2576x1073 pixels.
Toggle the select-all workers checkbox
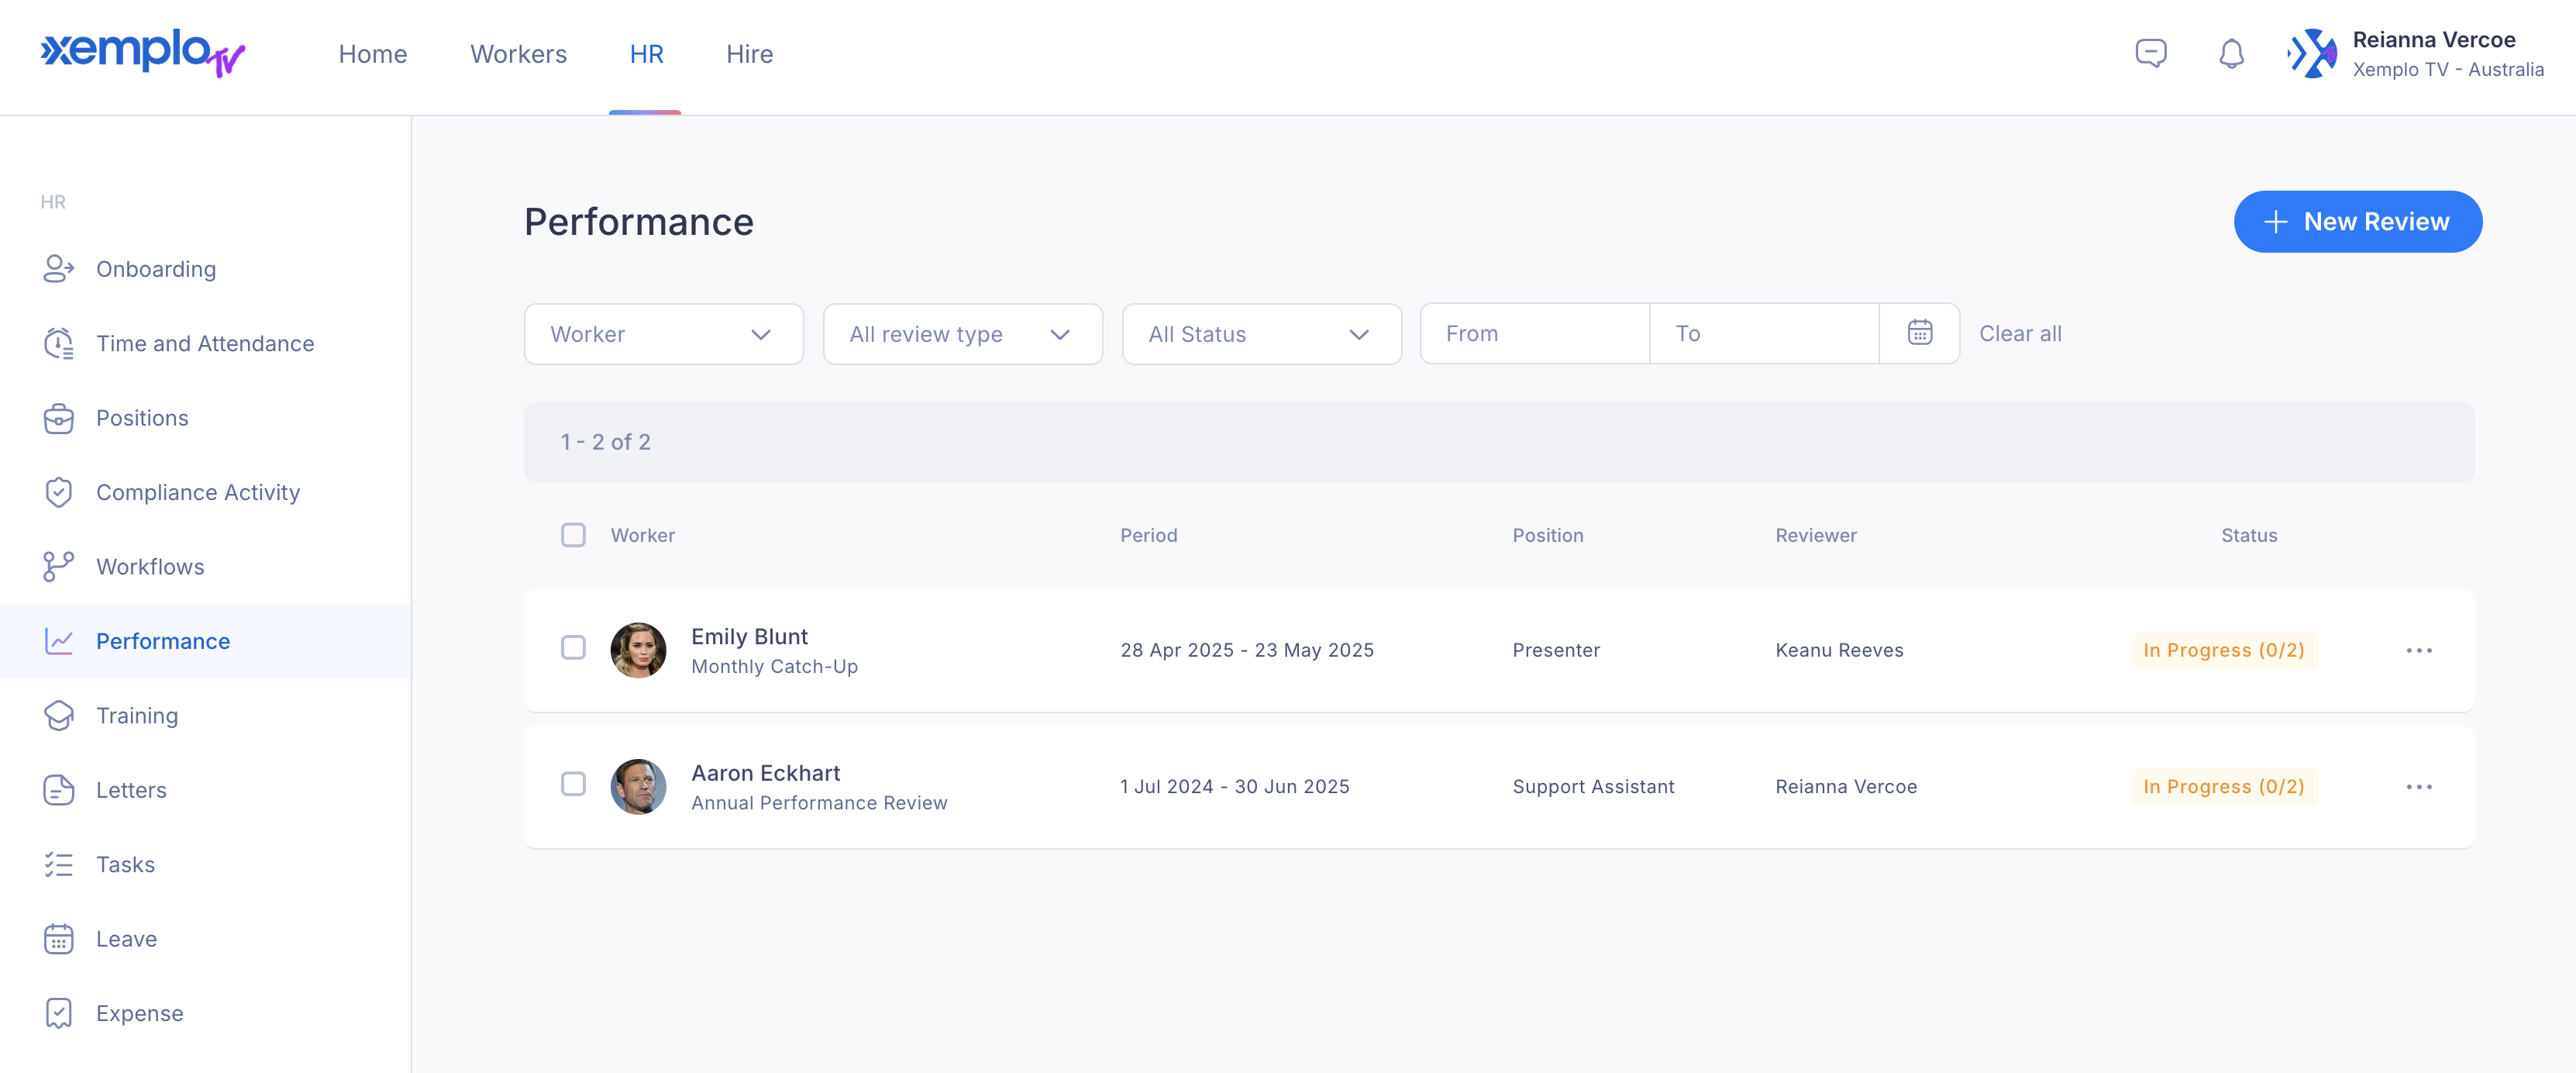pyautogui.click(x=573, y=535)
